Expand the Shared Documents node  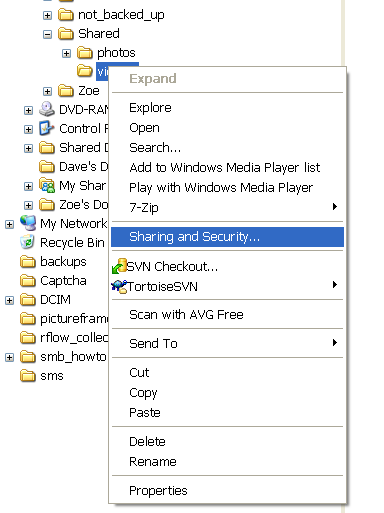pyautogui.click(x=28, y=148)
